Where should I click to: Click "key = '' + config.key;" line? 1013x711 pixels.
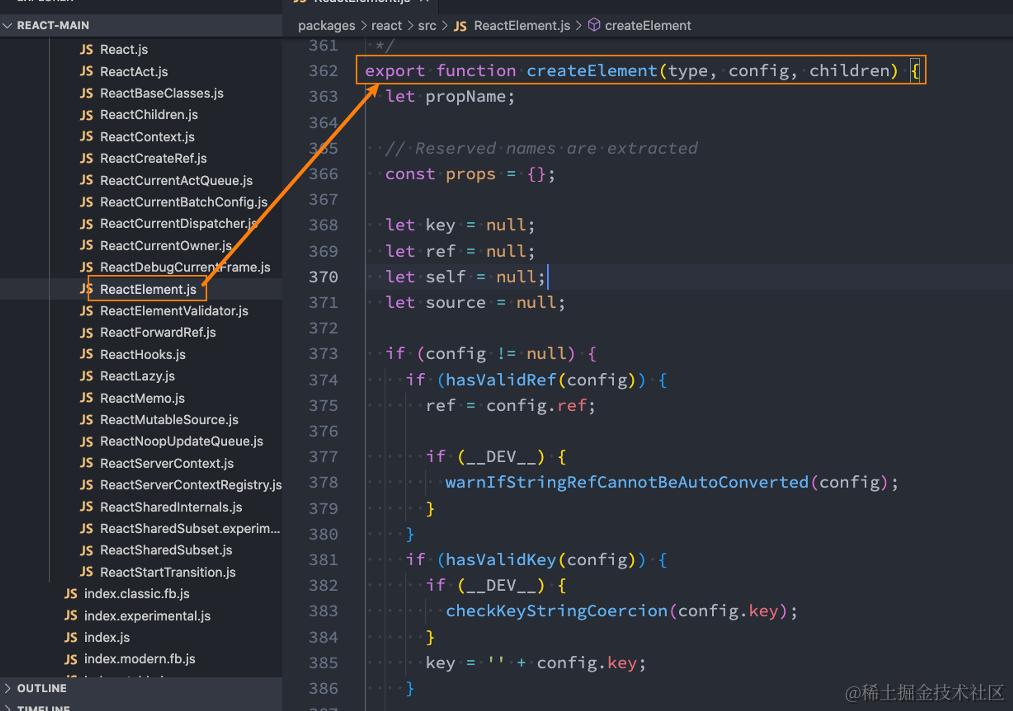(536, 663)
